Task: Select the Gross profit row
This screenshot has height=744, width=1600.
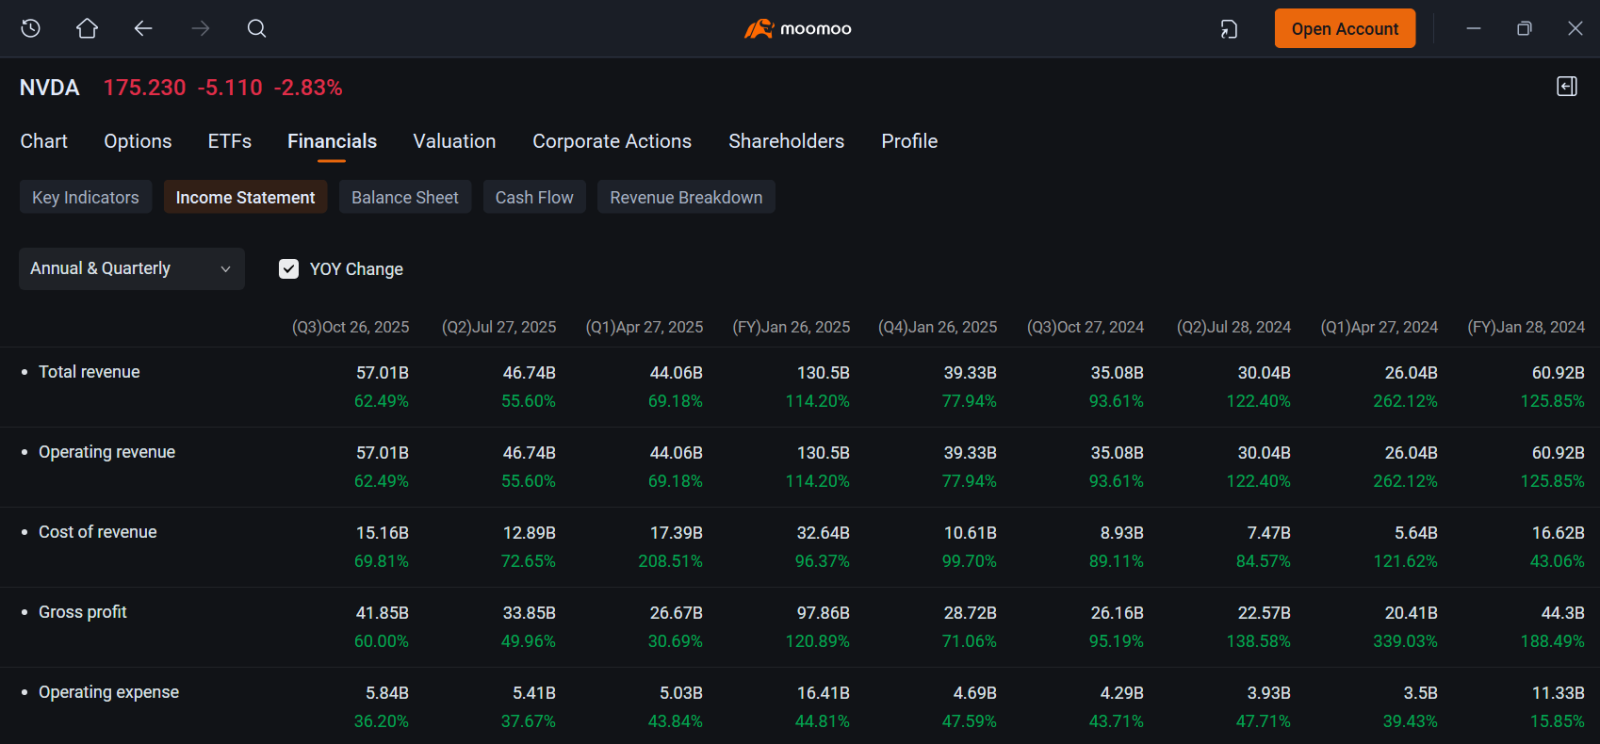Action: [x=800, y=627]
